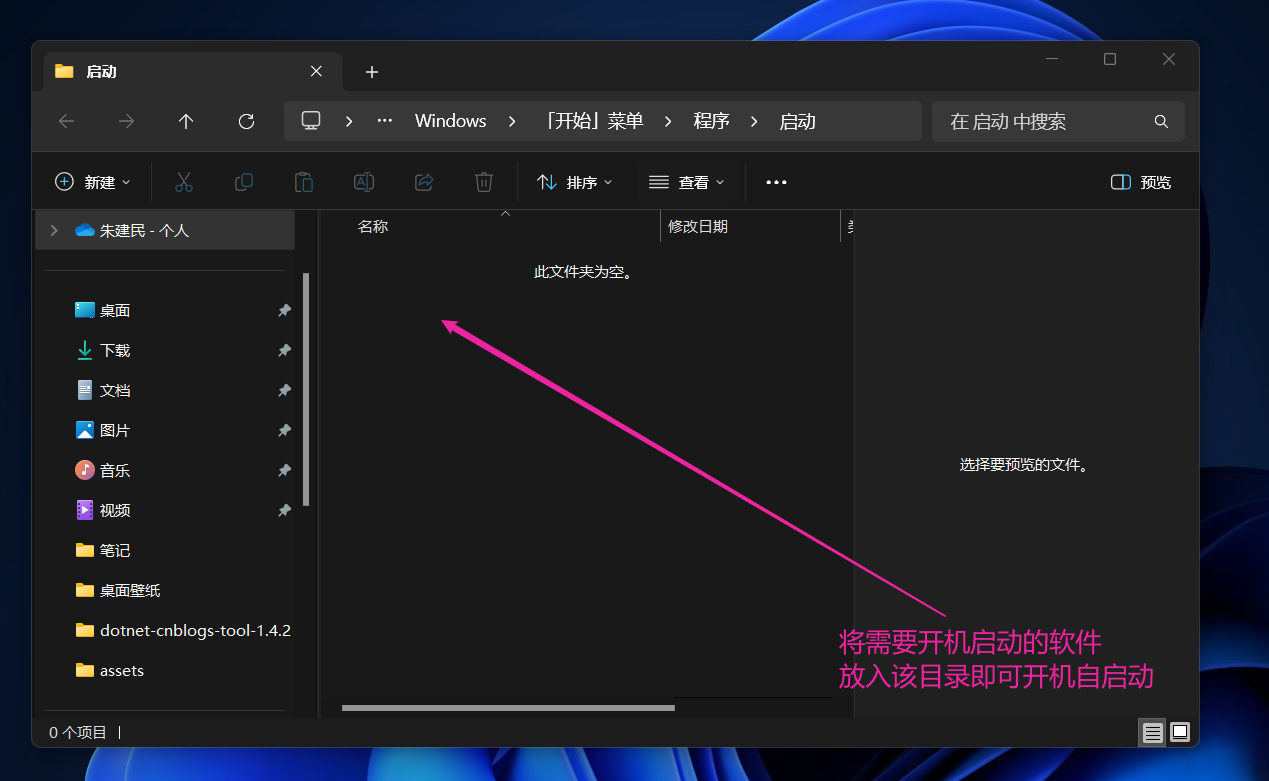Open the 查看 view menu

(687, 182)
